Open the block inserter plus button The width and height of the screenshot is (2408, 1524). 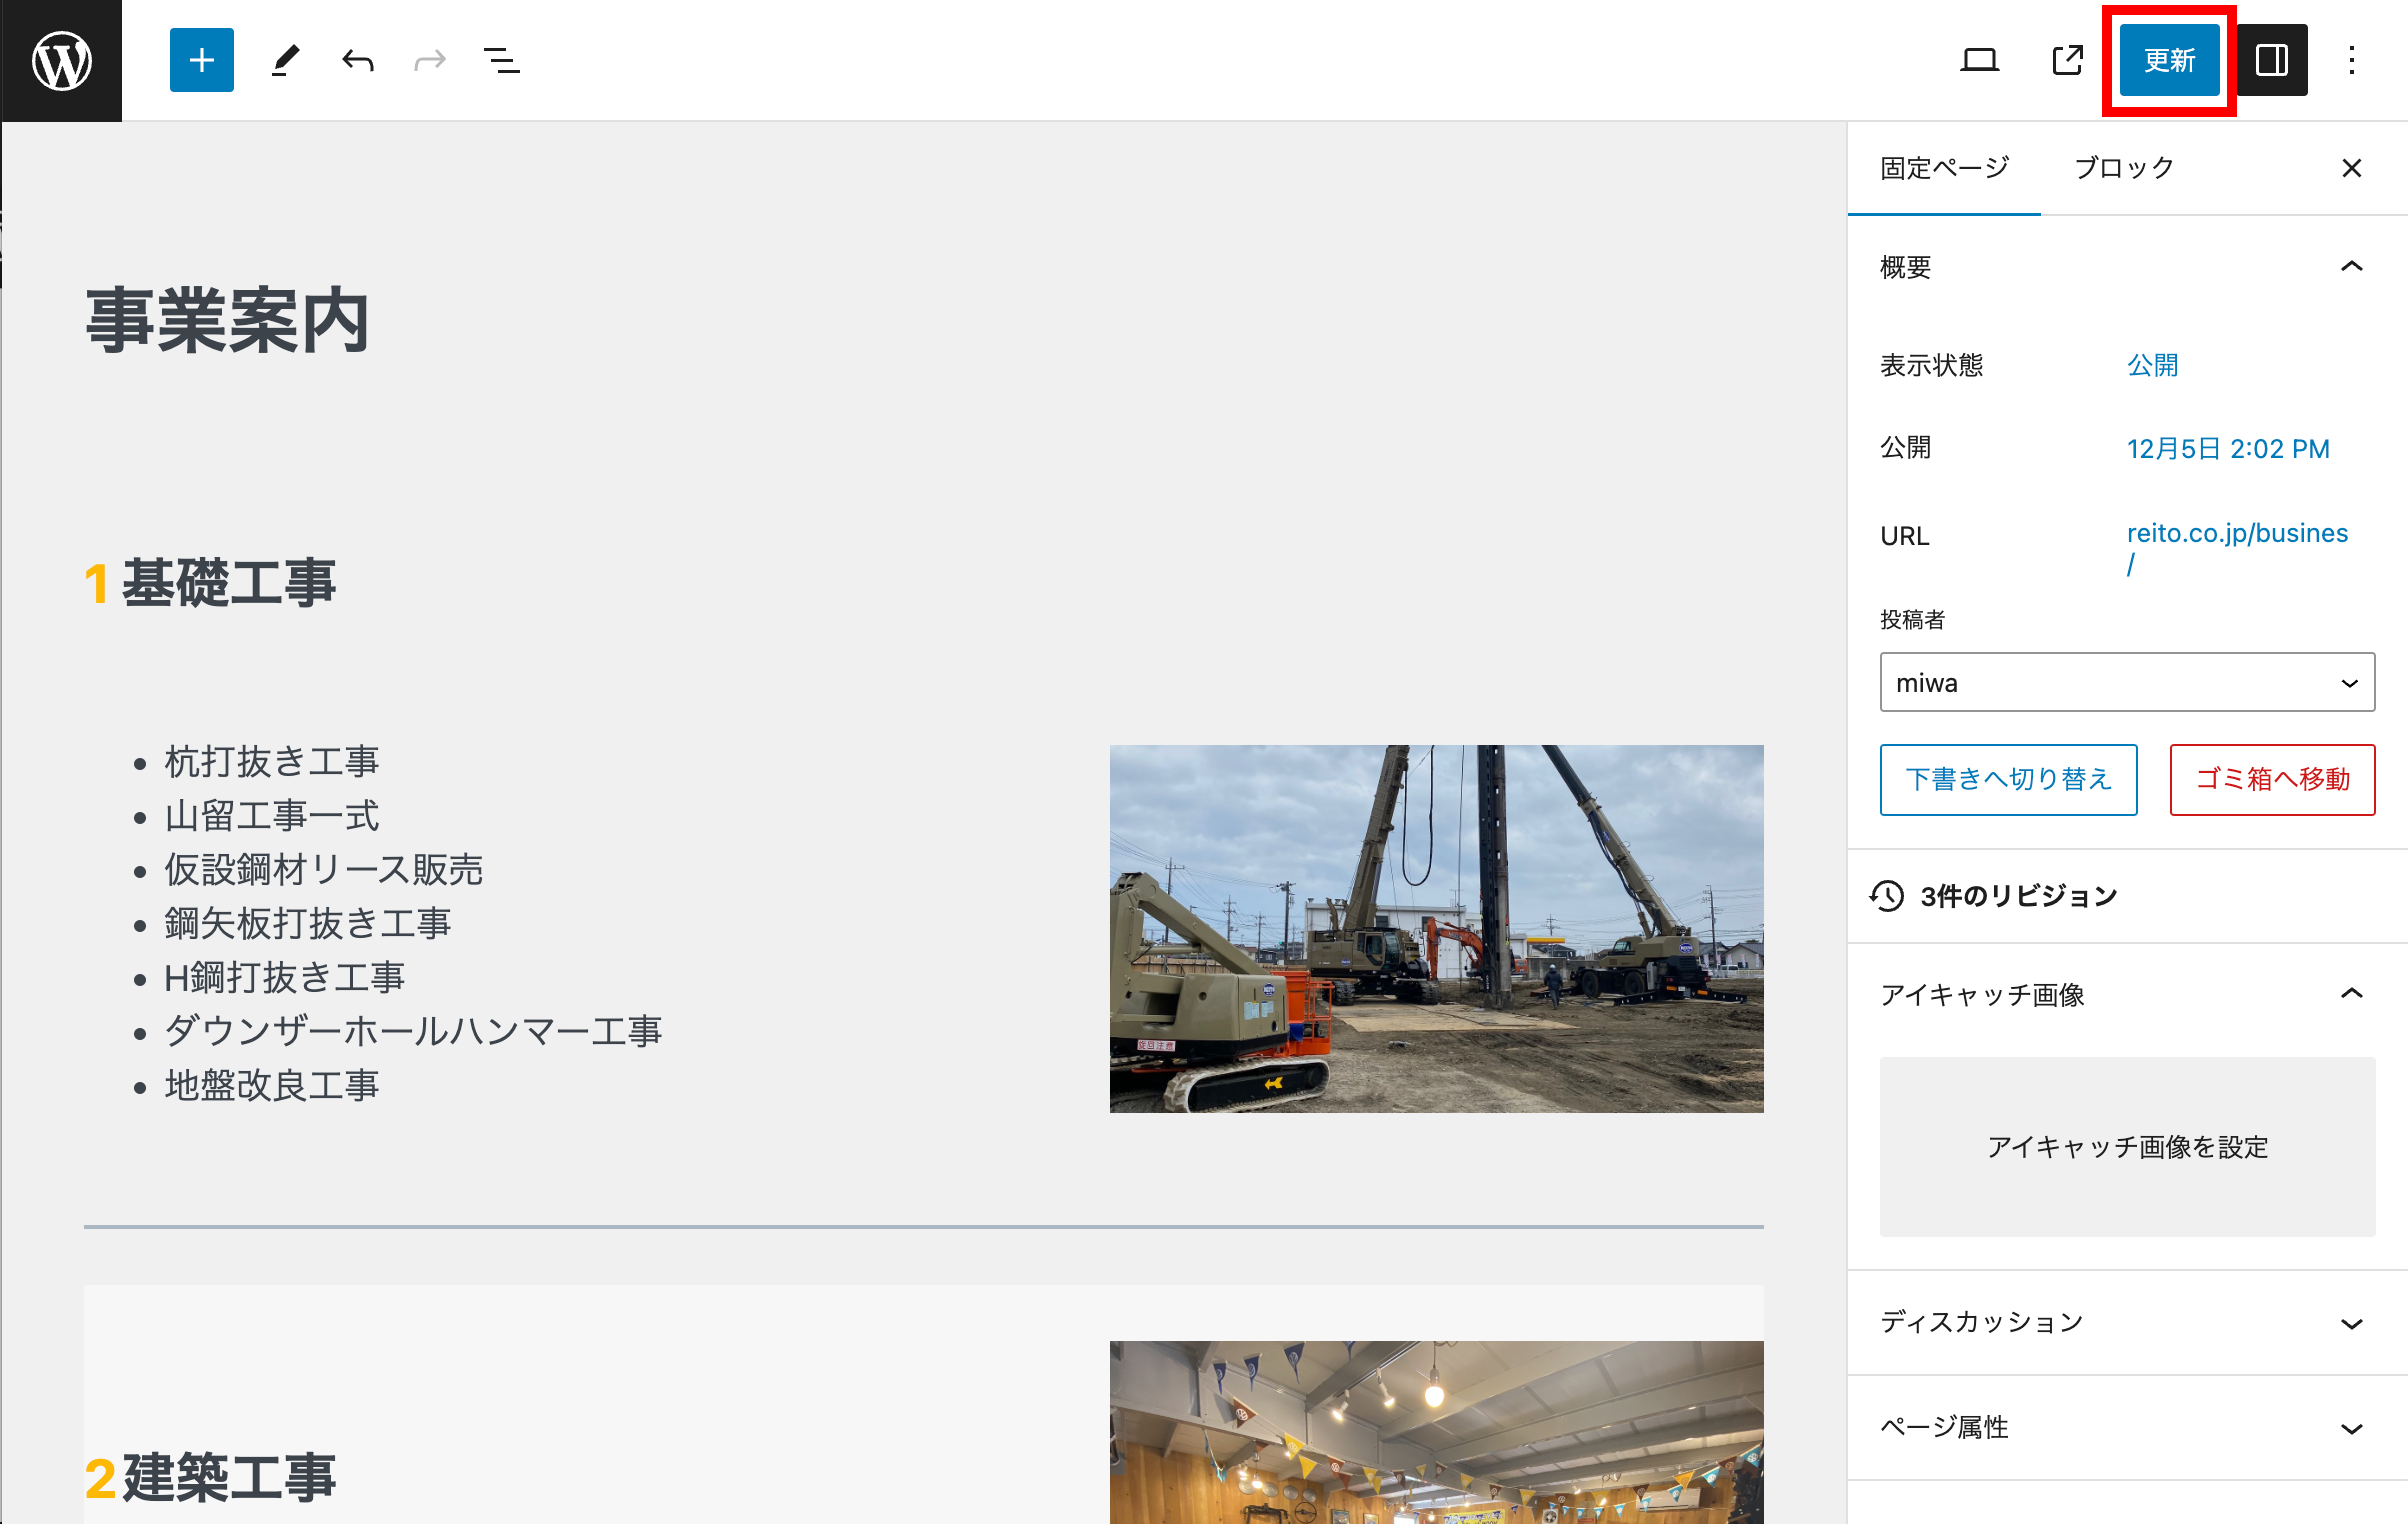[201, 60]
